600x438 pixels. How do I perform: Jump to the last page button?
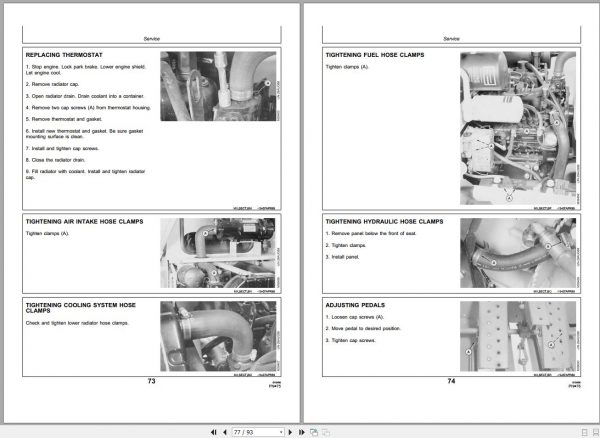pyautogui.click(x=302, y=432)
